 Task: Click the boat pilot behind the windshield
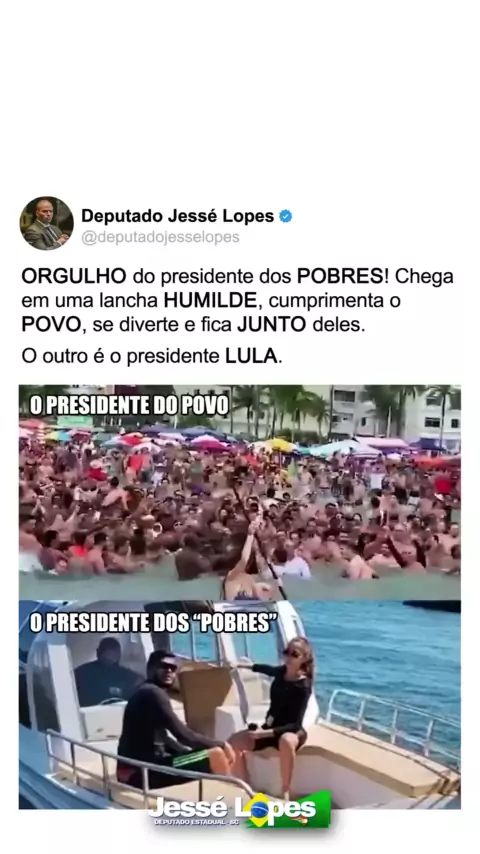tap(106, 671)
